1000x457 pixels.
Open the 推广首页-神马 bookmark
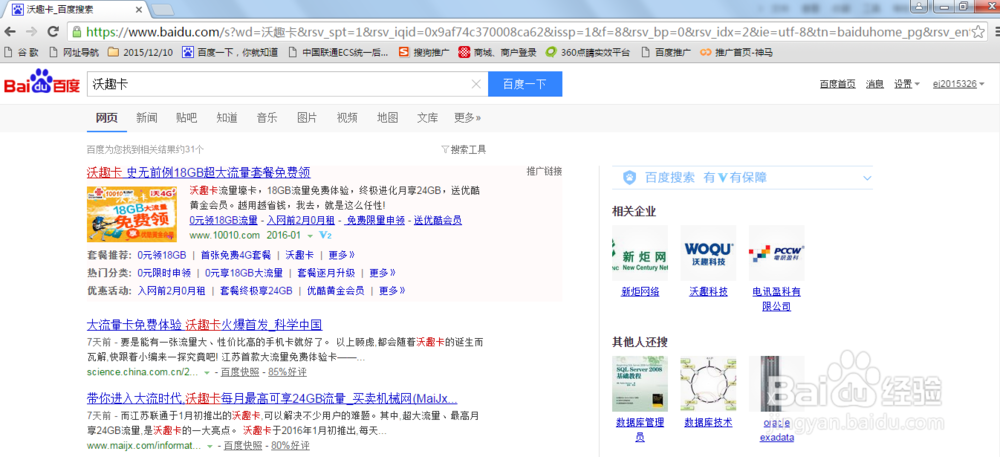(x=737, y=52)
